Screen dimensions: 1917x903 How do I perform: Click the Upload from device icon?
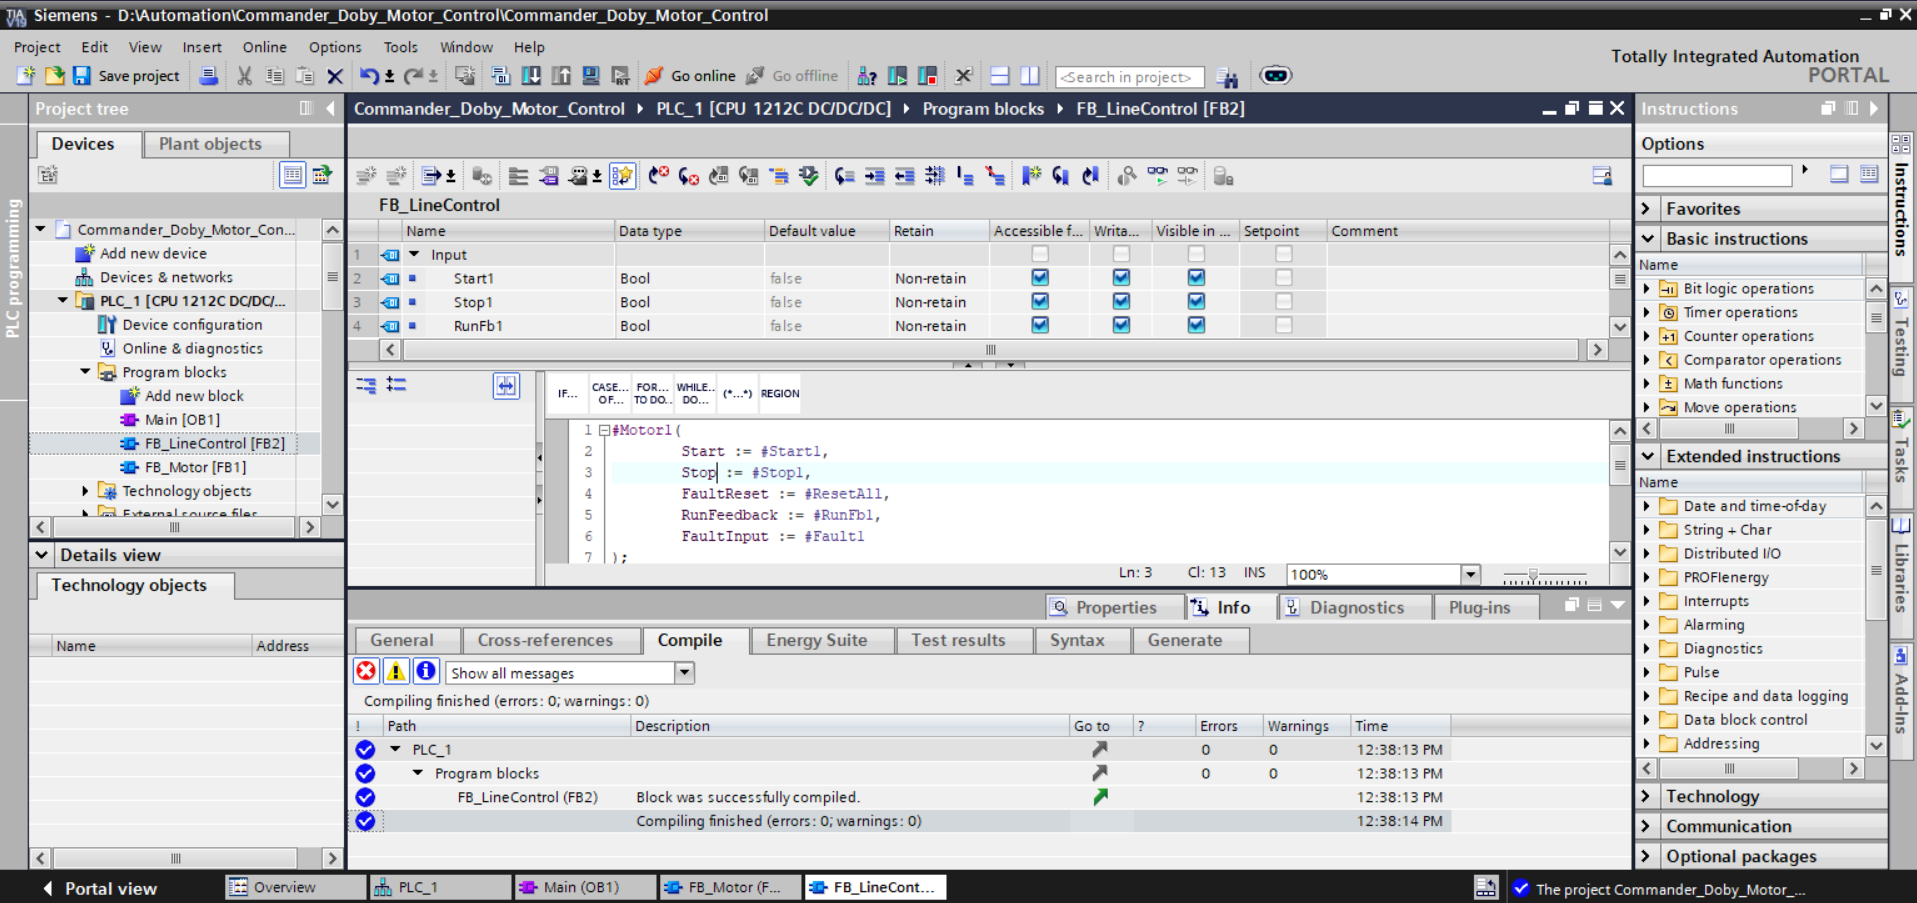[561, 76]
